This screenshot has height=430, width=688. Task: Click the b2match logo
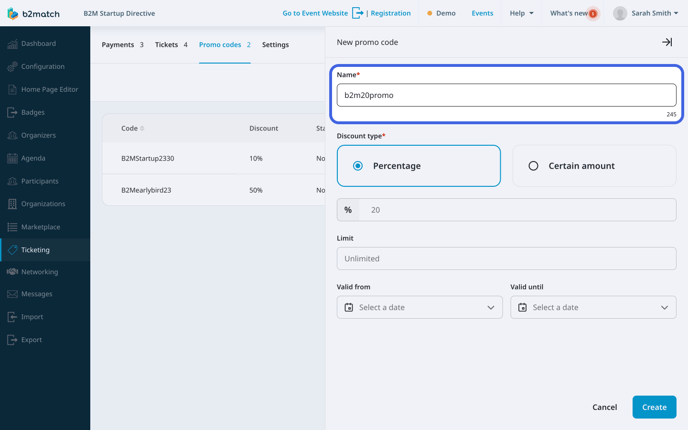33,13
